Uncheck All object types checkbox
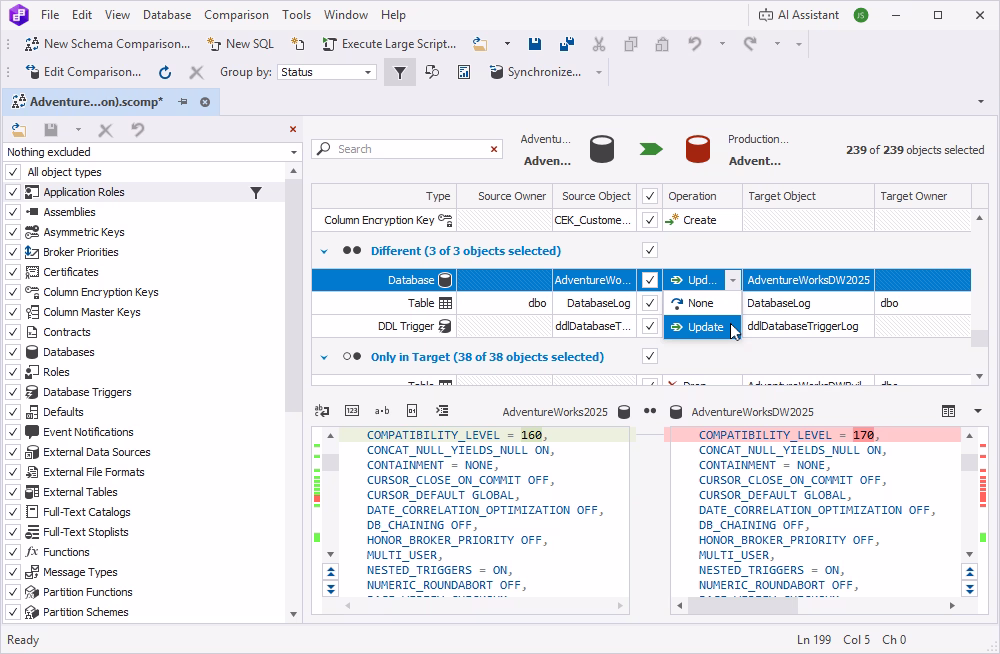1000x654 pixels. coord(13,172)
